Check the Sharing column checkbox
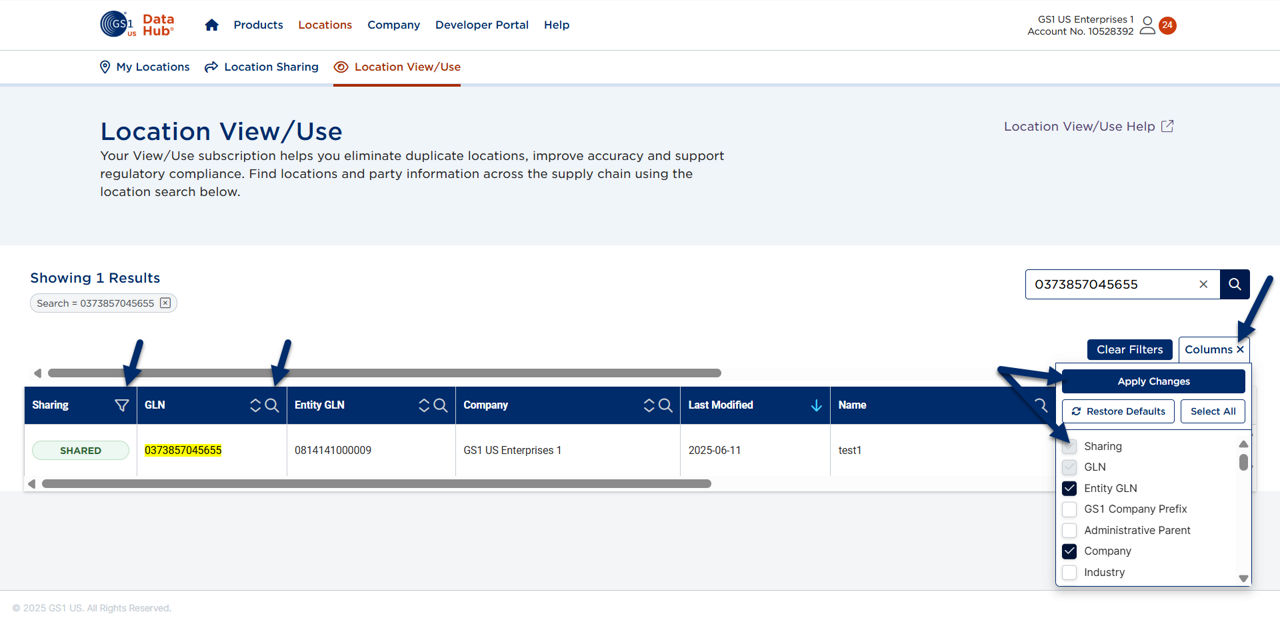 pyautogui.click(x=1069, y=446)
